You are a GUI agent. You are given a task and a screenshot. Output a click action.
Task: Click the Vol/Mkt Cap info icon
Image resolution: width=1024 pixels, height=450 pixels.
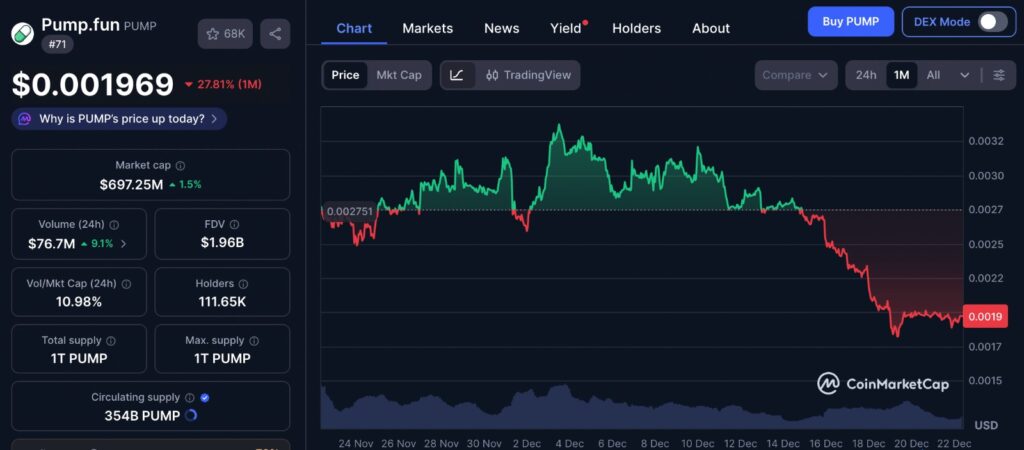[x=127, y=284]
